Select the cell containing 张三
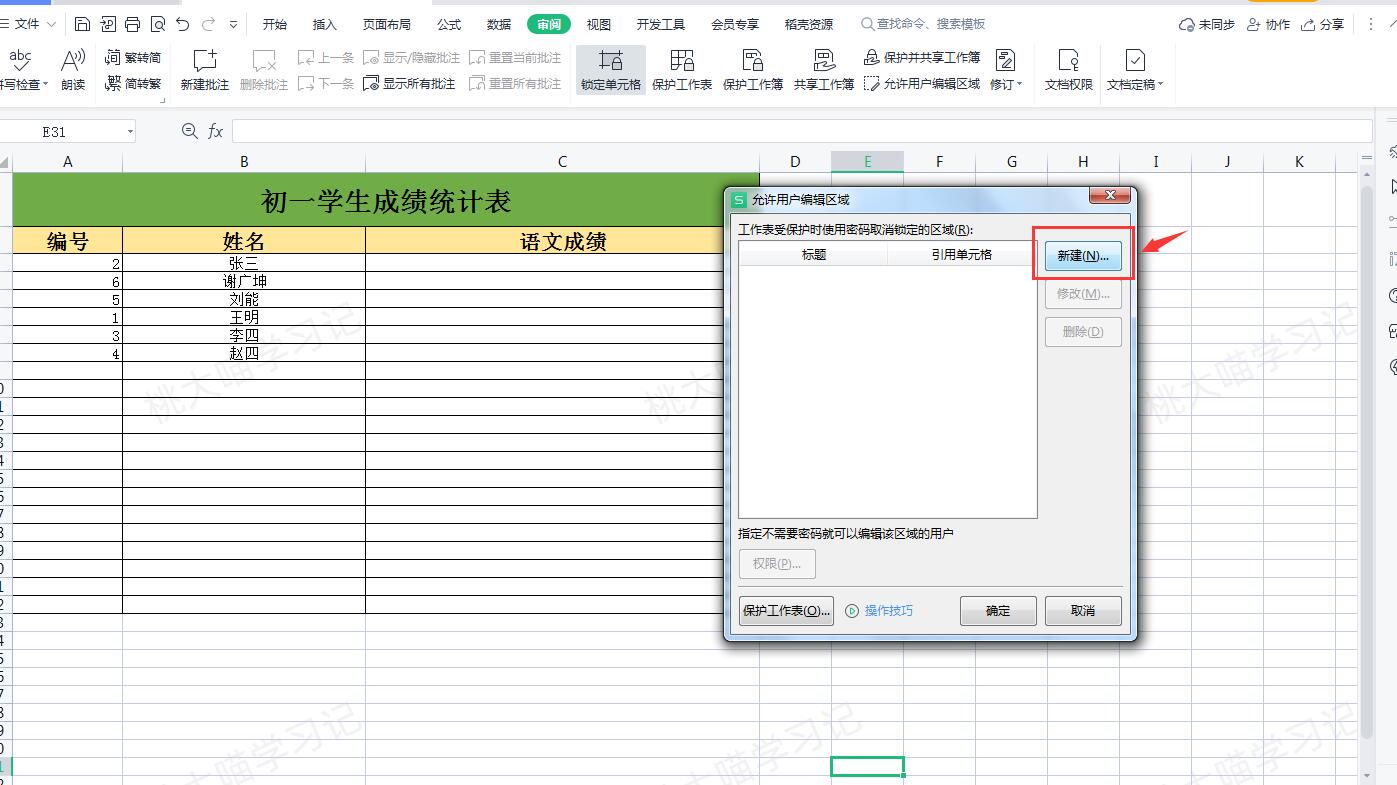 [244, 263]
